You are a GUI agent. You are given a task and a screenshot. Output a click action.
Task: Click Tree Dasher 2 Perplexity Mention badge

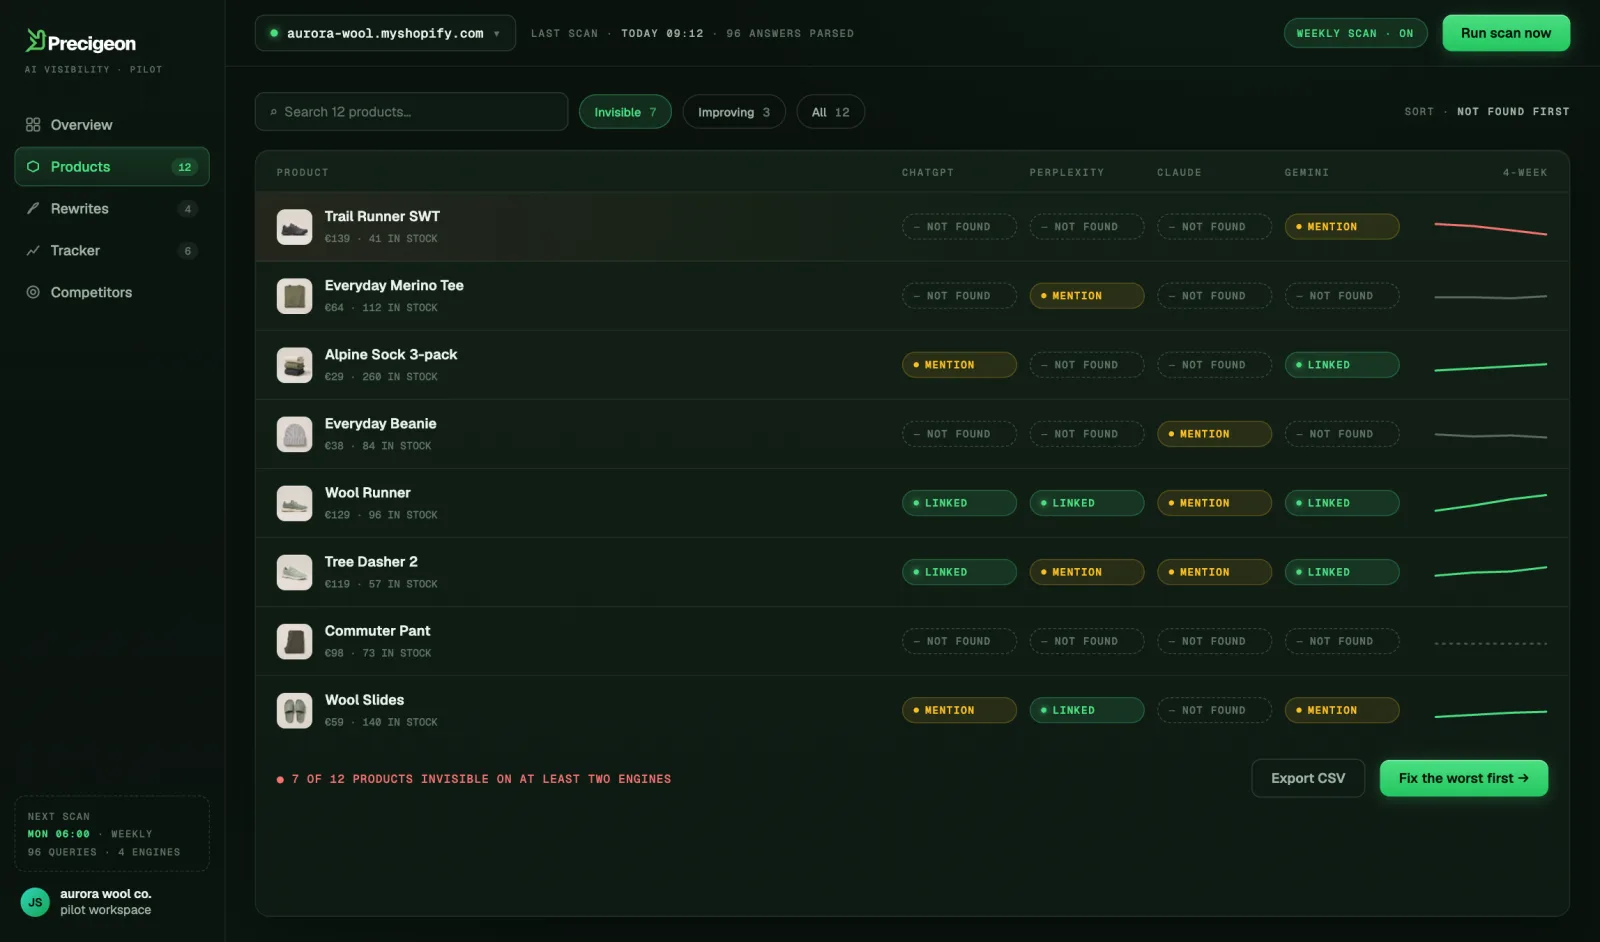[1087, 572]
